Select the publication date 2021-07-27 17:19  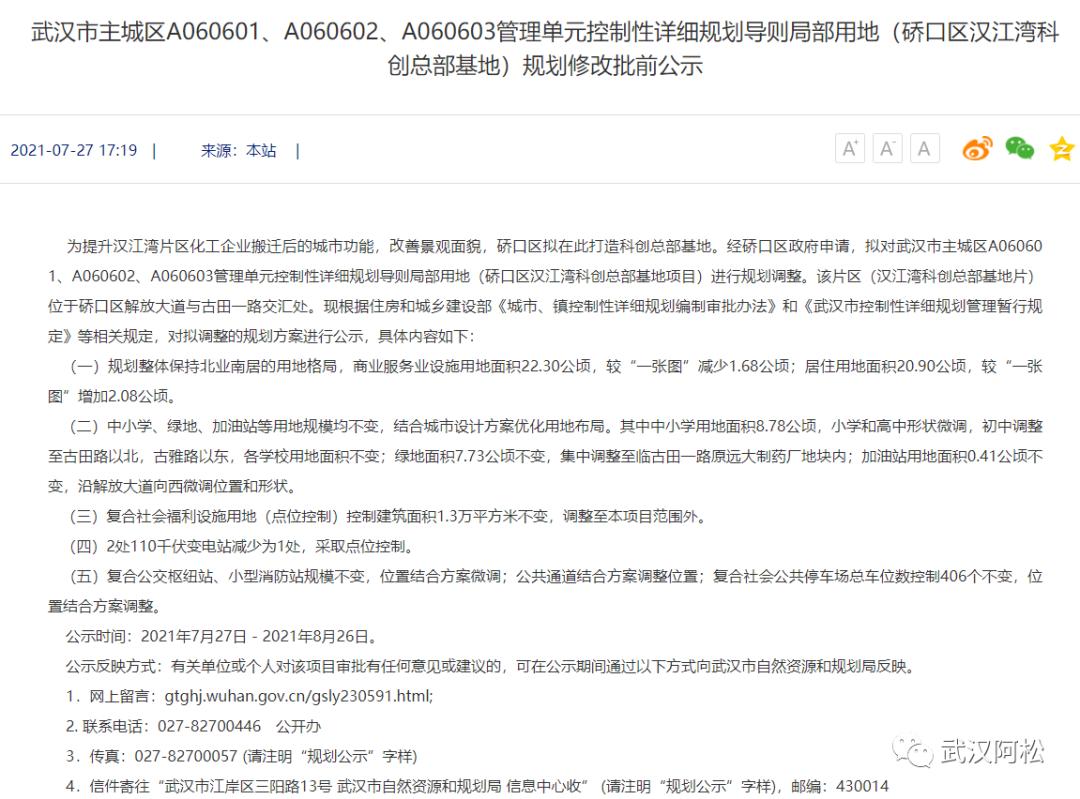pyautogui.click(x=76, y=150)
